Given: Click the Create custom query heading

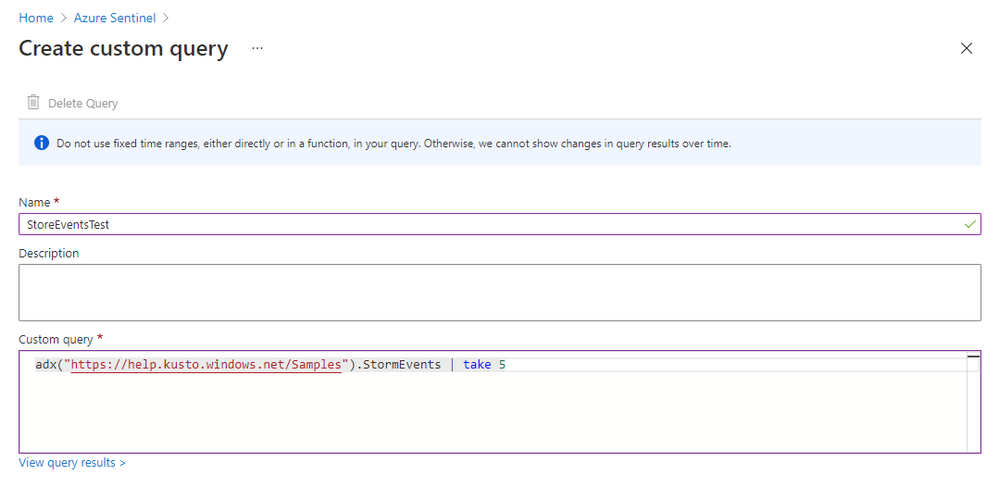Looking at the screenshot, I should [123, 48].
